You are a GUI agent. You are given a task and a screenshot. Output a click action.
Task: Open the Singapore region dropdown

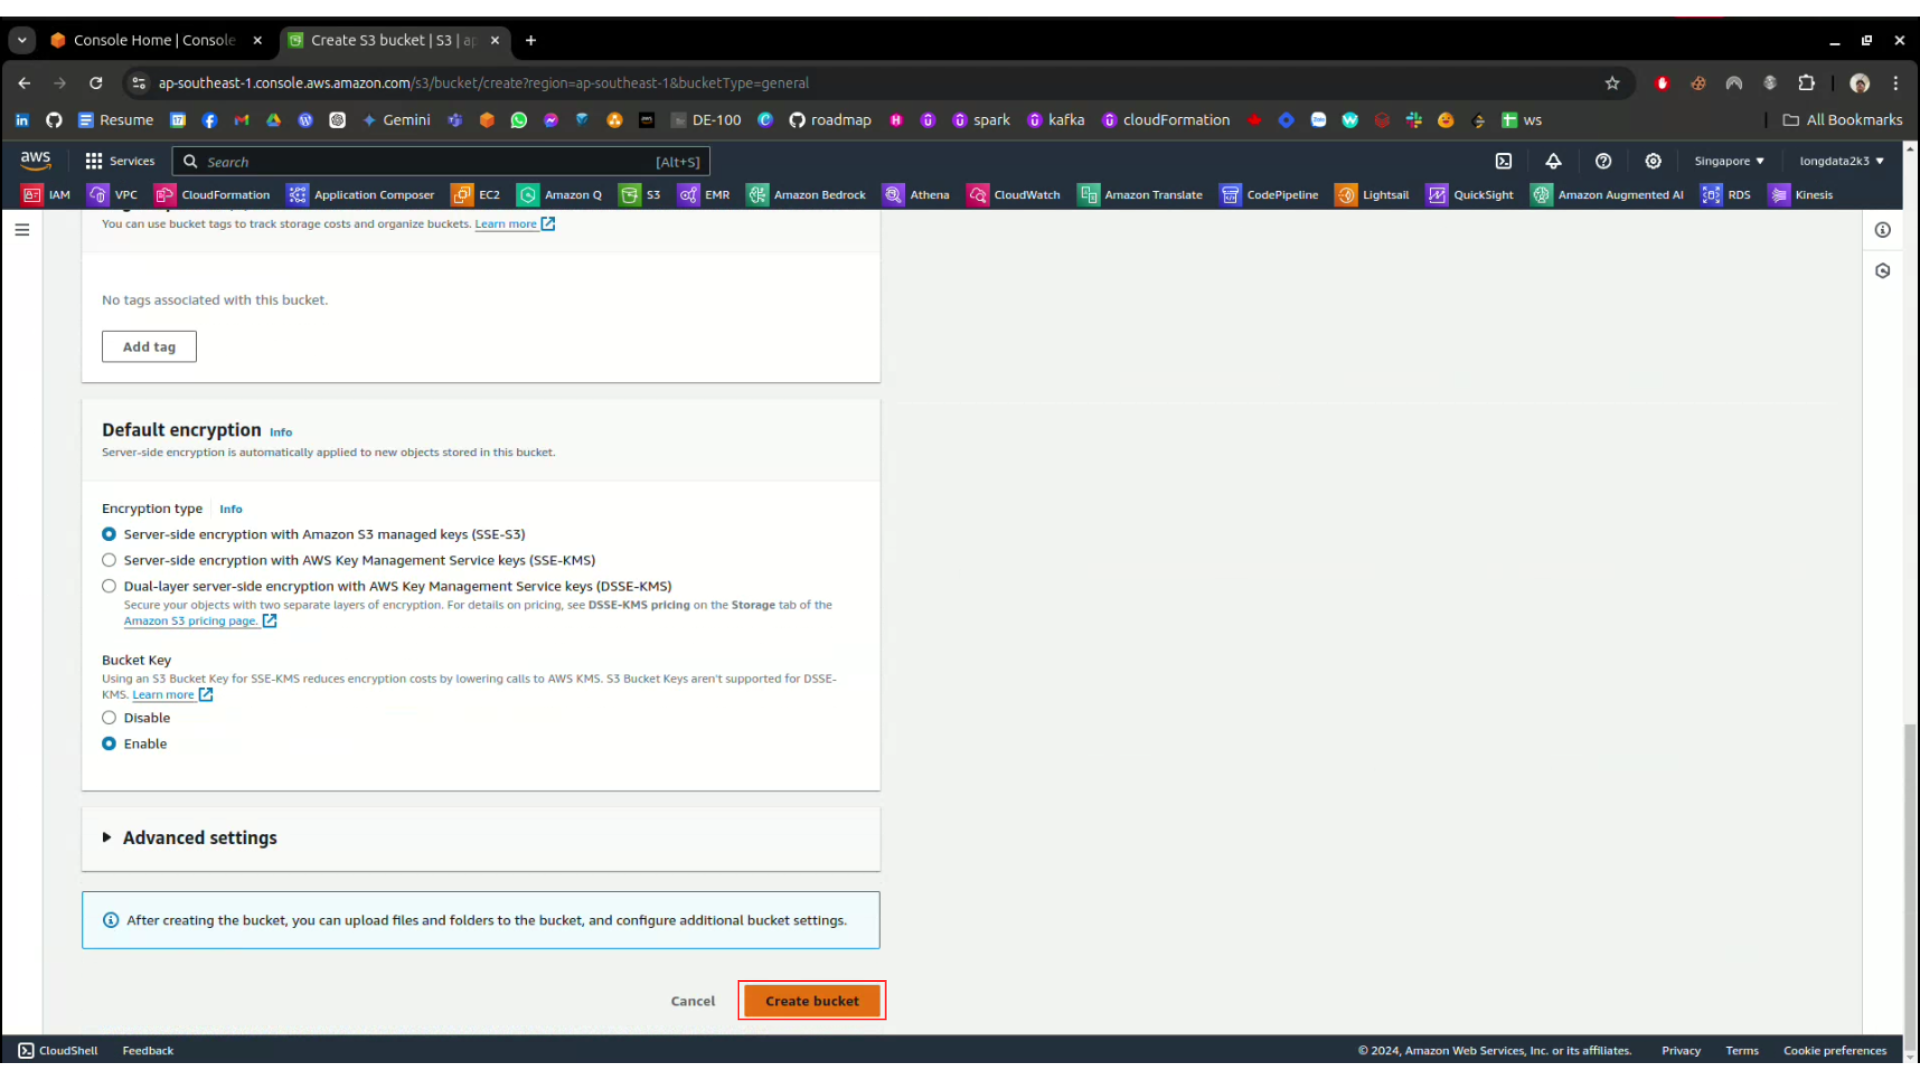1728,161
